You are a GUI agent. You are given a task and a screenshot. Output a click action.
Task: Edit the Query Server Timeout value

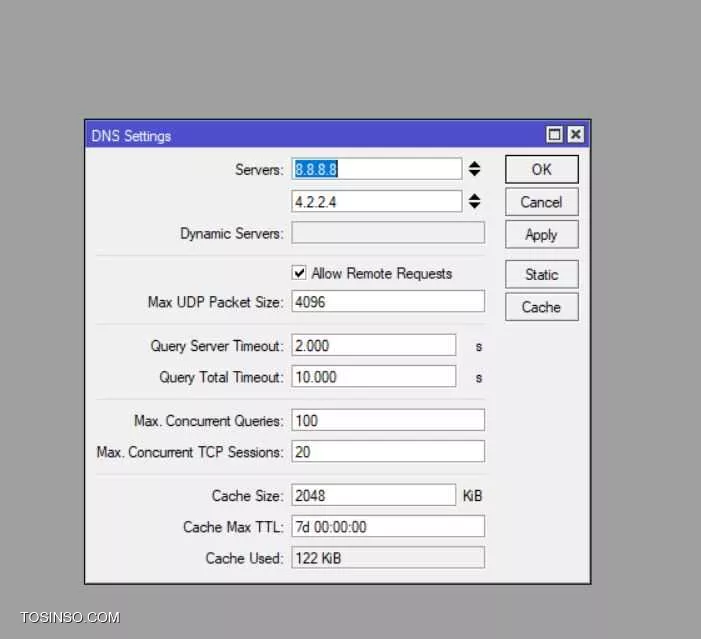373,345
